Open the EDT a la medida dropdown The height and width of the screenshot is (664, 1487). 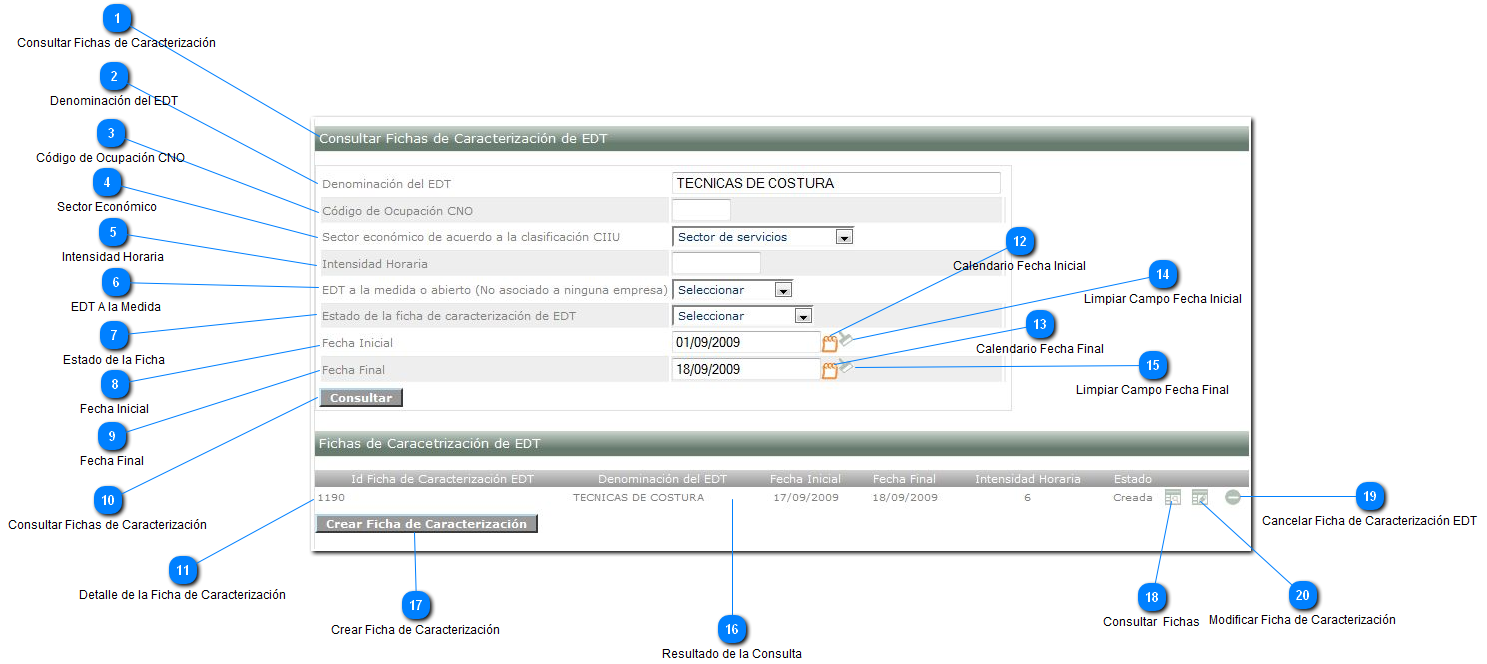783,290
